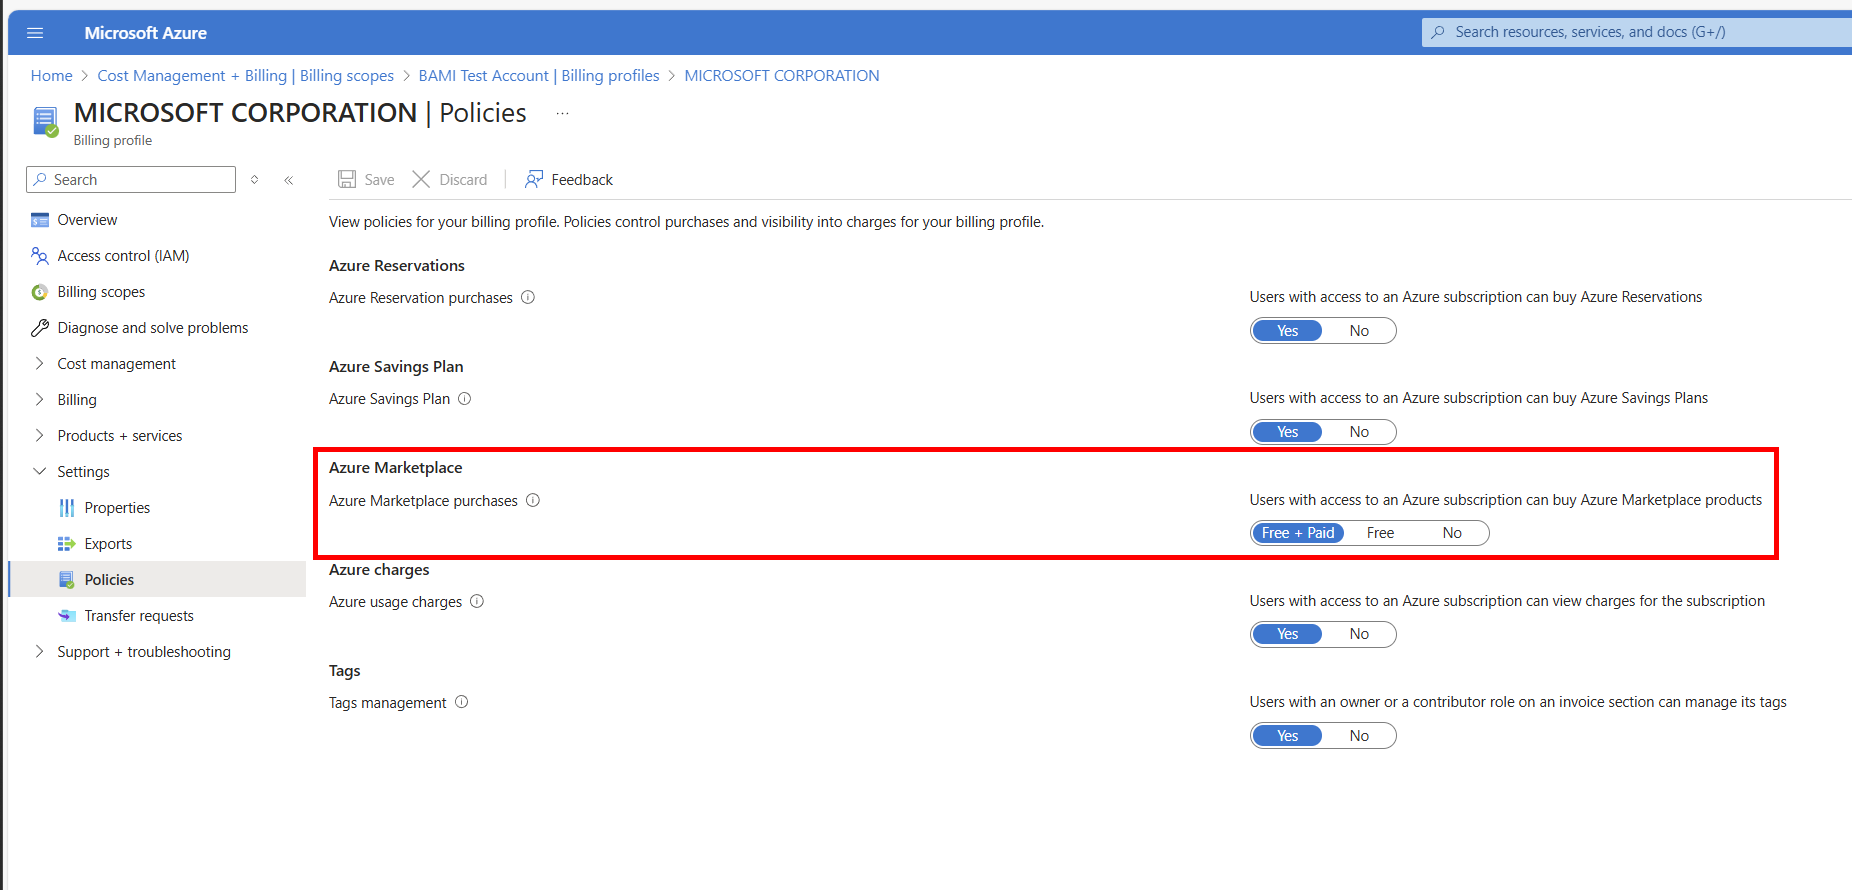Open BAMI Test Account Billing profiles breadcrumb
This screenshot has height=890, width=1852.
tap(539, 76)
